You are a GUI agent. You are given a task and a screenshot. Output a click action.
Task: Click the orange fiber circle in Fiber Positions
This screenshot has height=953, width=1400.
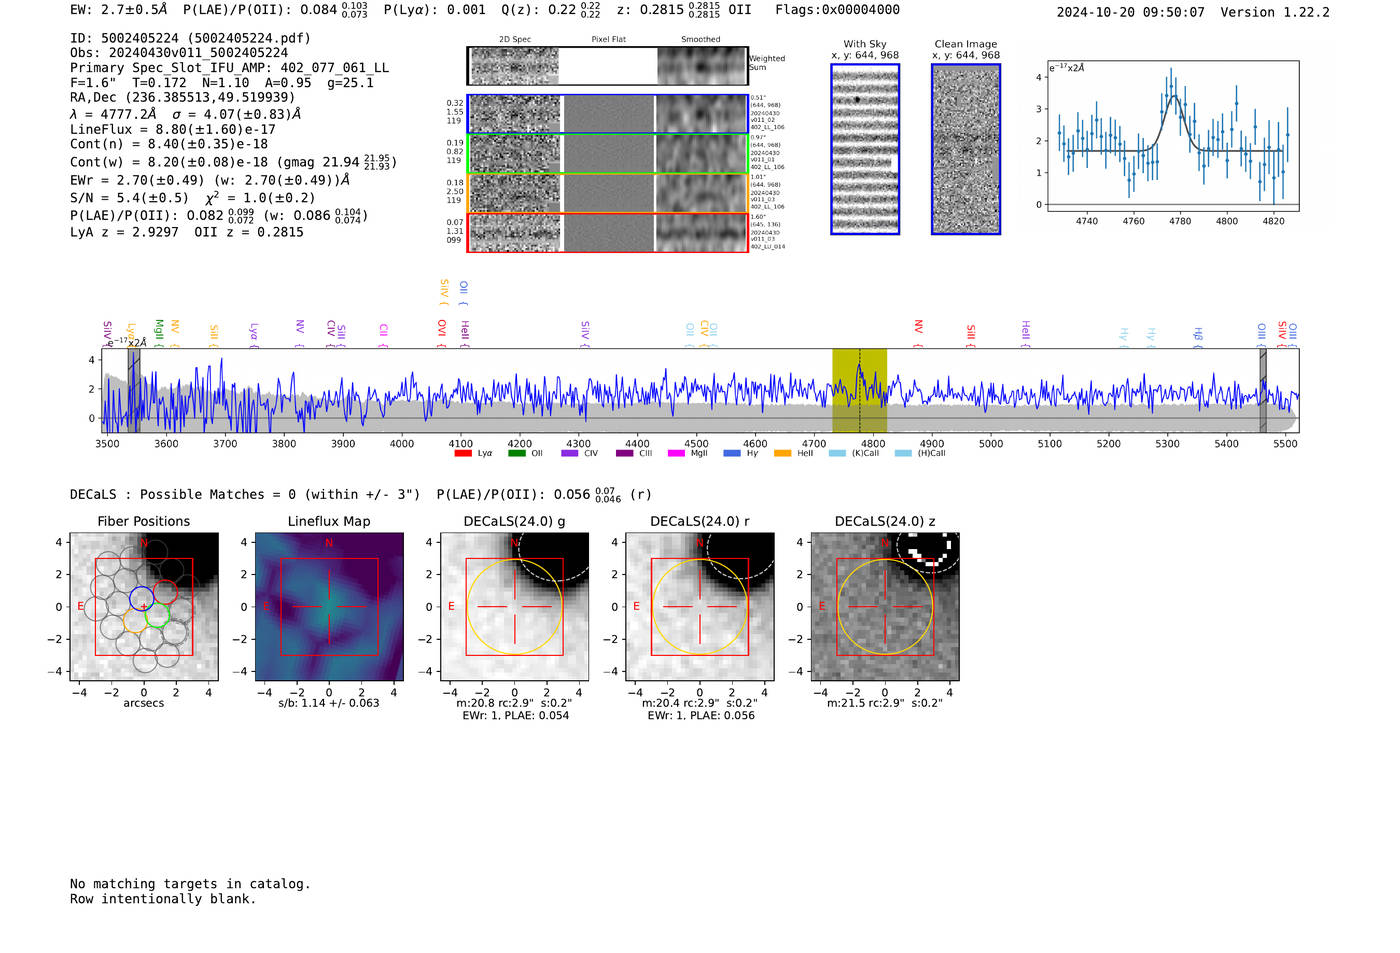click(x=135, y=622)
